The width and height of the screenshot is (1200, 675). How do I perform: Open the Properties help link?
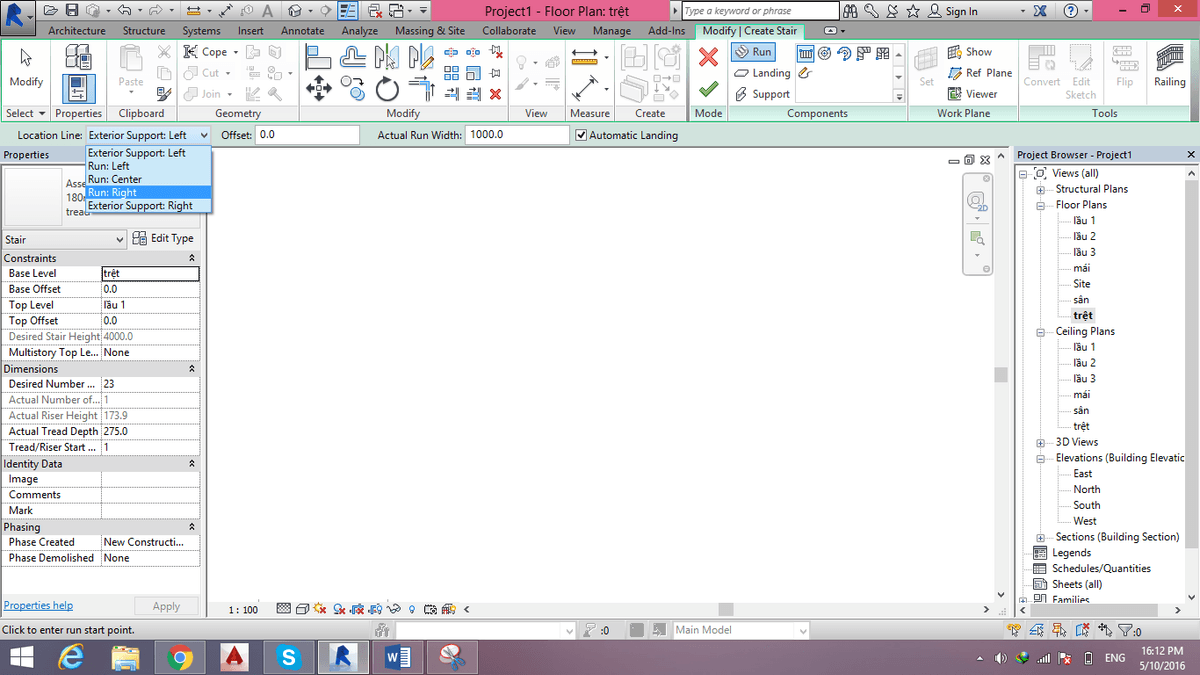point(38,605)
